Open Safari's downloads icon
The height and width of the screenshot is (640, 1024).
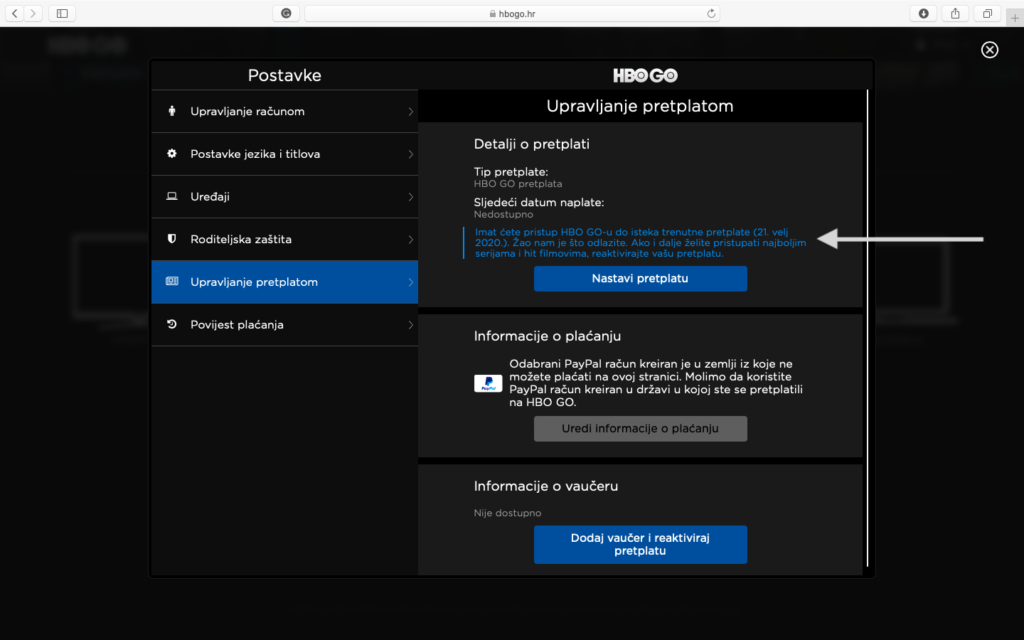pyautogui.click(x=923, y=13)
